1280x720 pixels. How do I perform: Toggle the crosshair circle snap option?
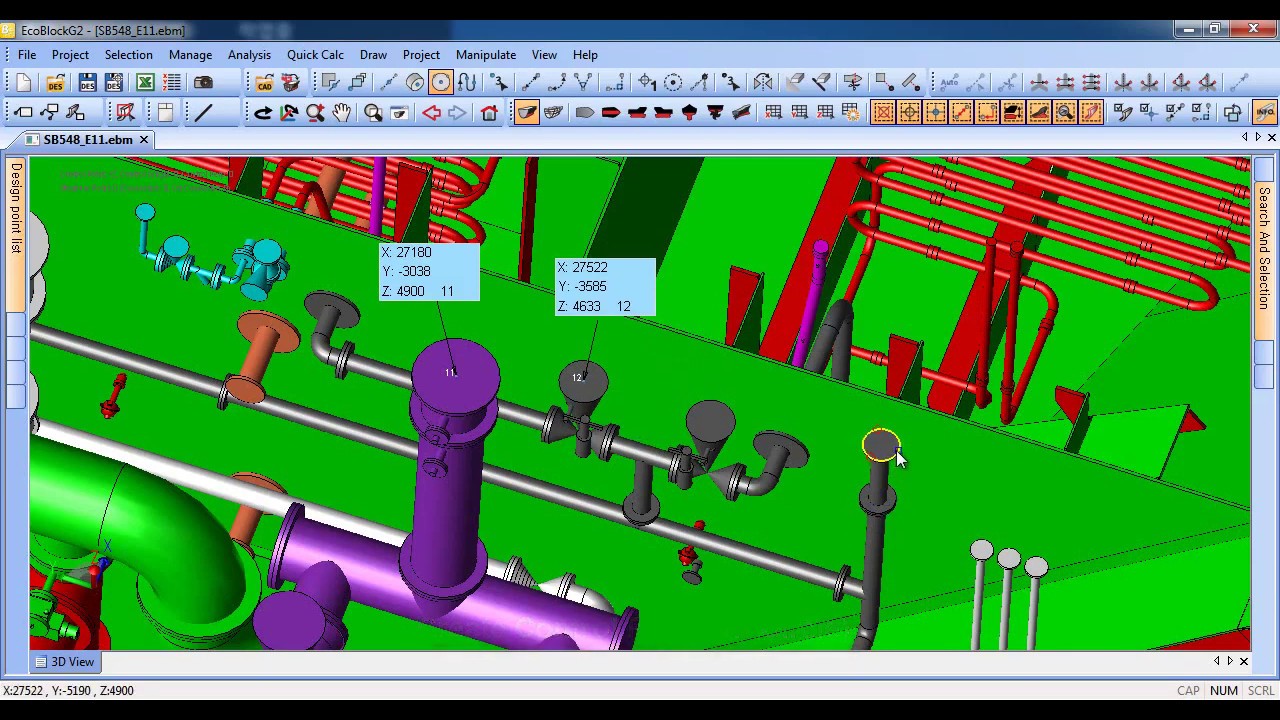[909, 112]
